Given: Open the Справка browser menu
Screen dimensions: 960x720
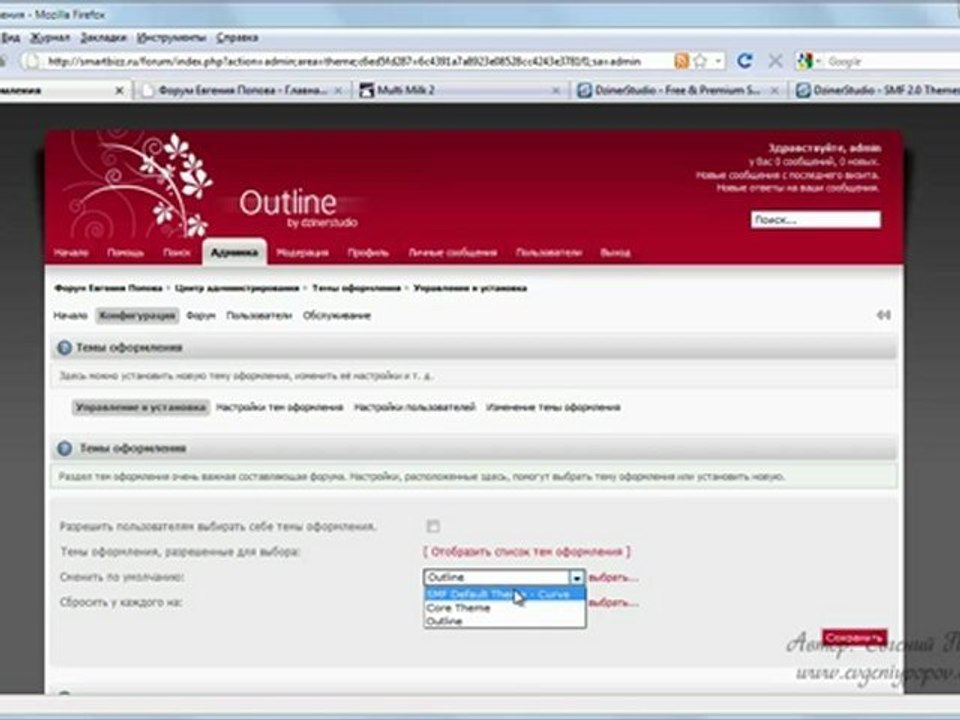Looking at the screenshot, I should point(237,37).
